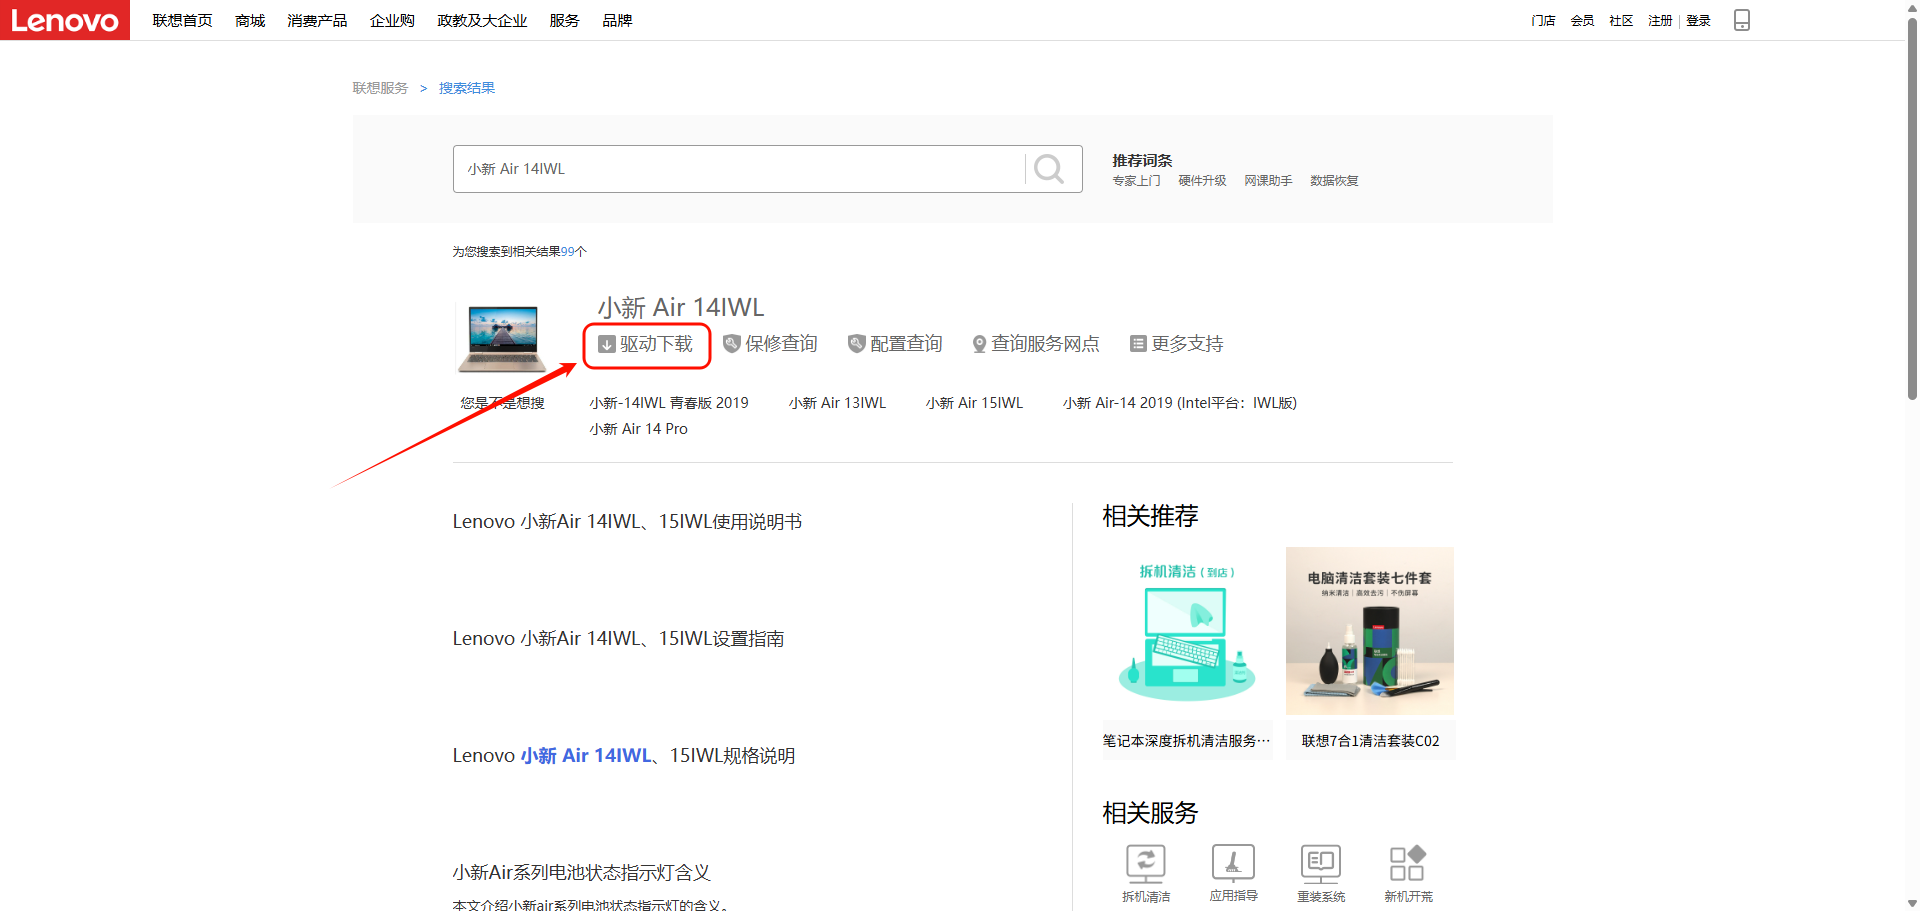1920x911 pixels.
Task: Click the 保修查询 text link
Action: (x=781, y=344)
